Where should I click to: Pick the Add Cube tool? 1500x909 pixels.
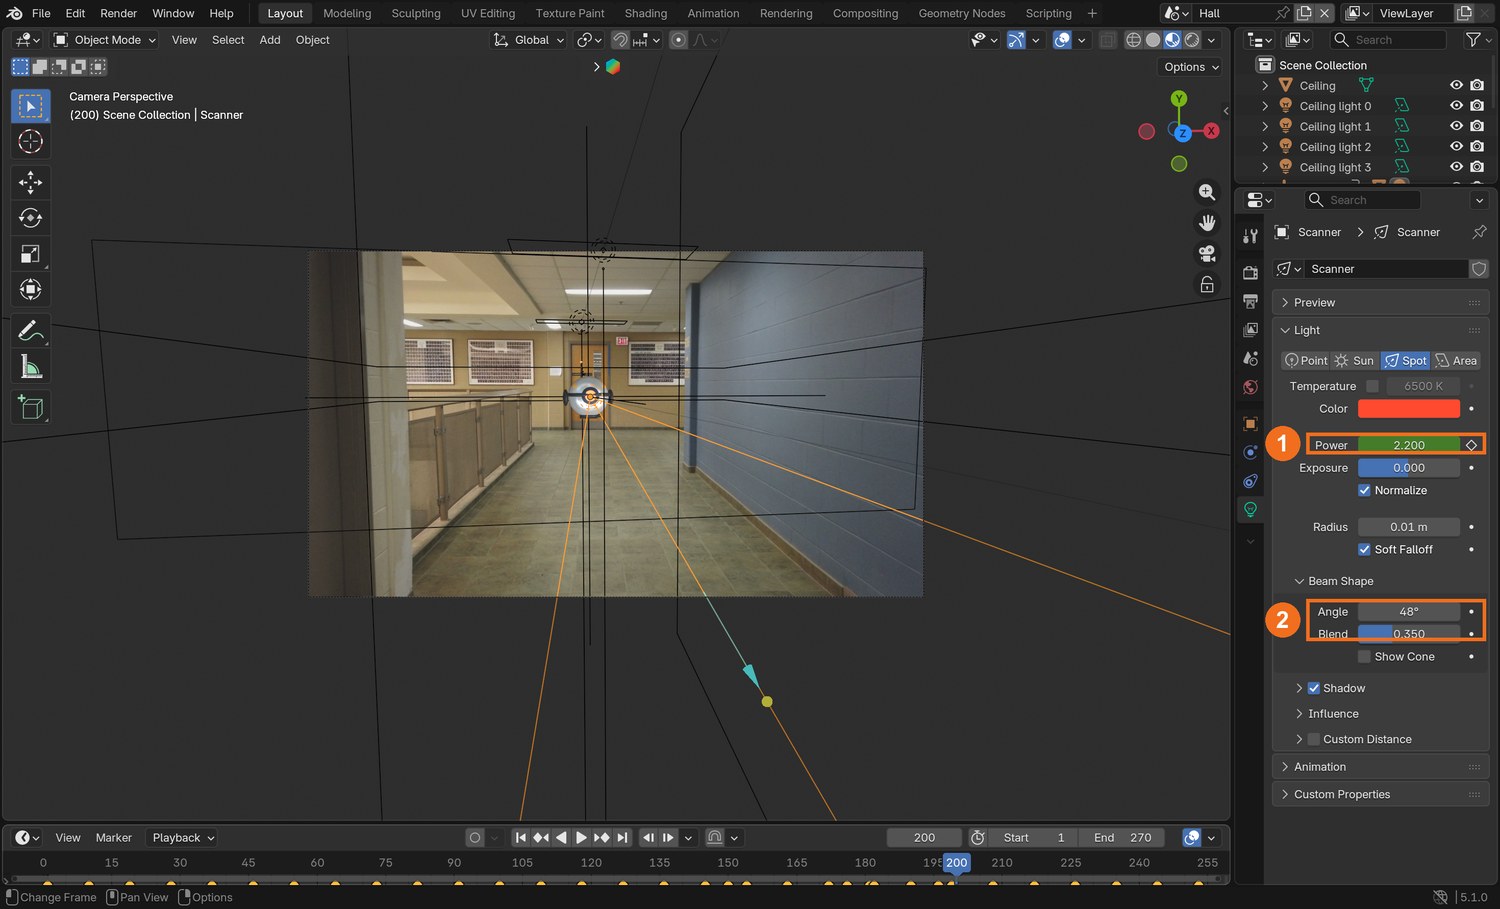(31, 407)
